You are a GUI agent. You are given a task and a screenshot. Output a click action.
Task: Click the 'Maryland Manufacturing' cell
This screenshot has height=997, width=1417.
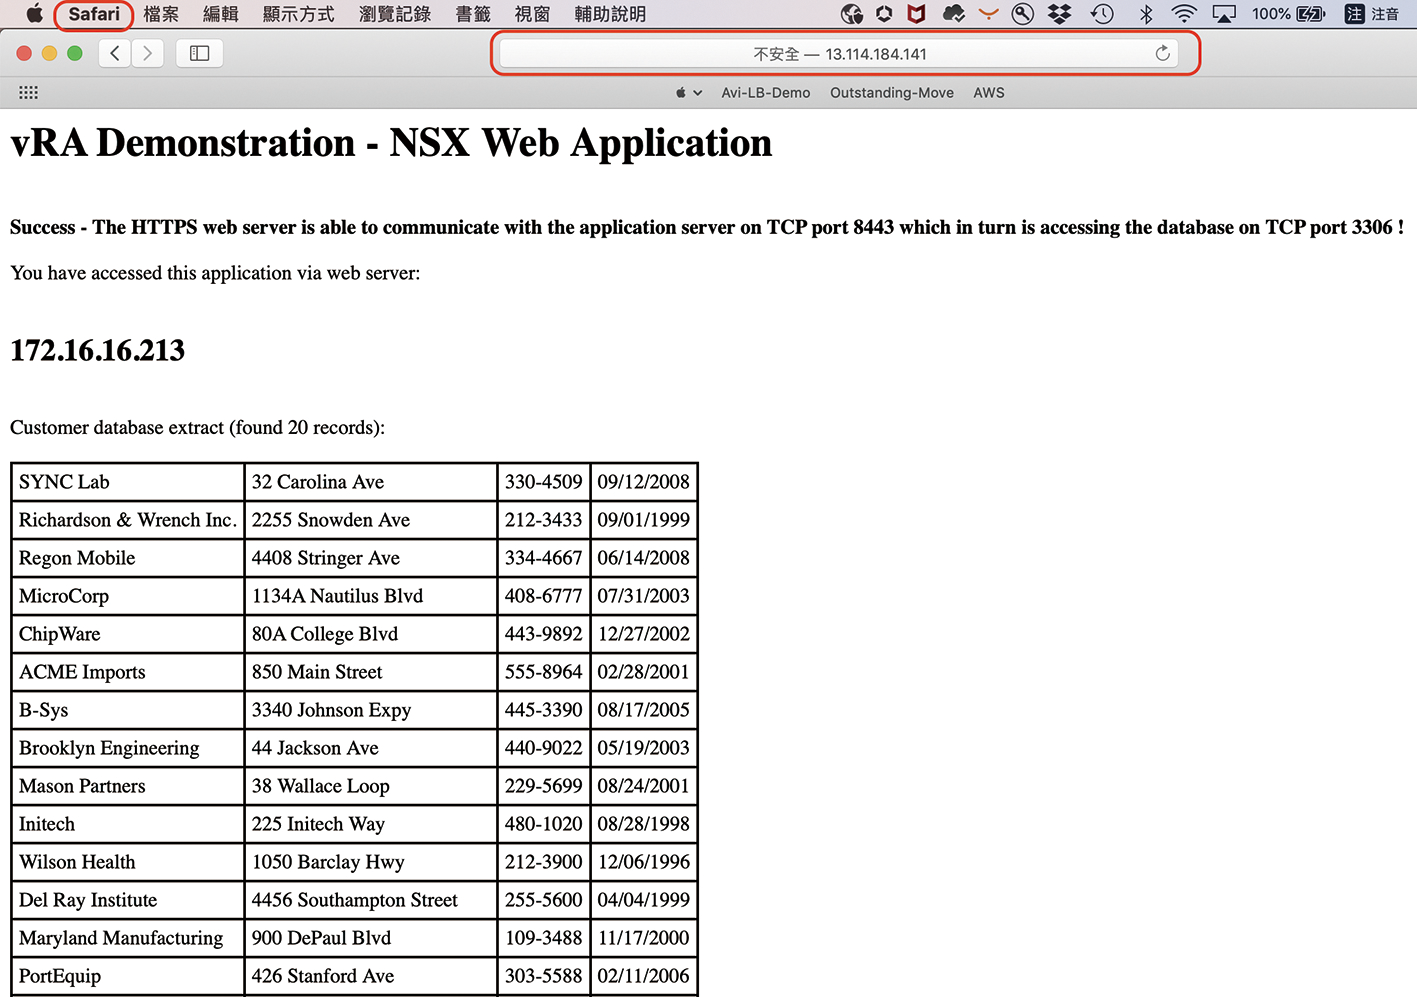(128, 938)
